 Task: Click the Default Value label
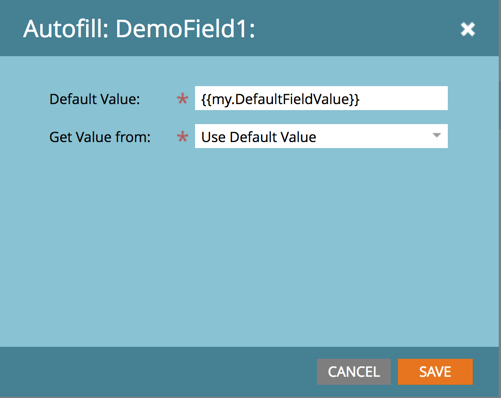coord(95,99)
